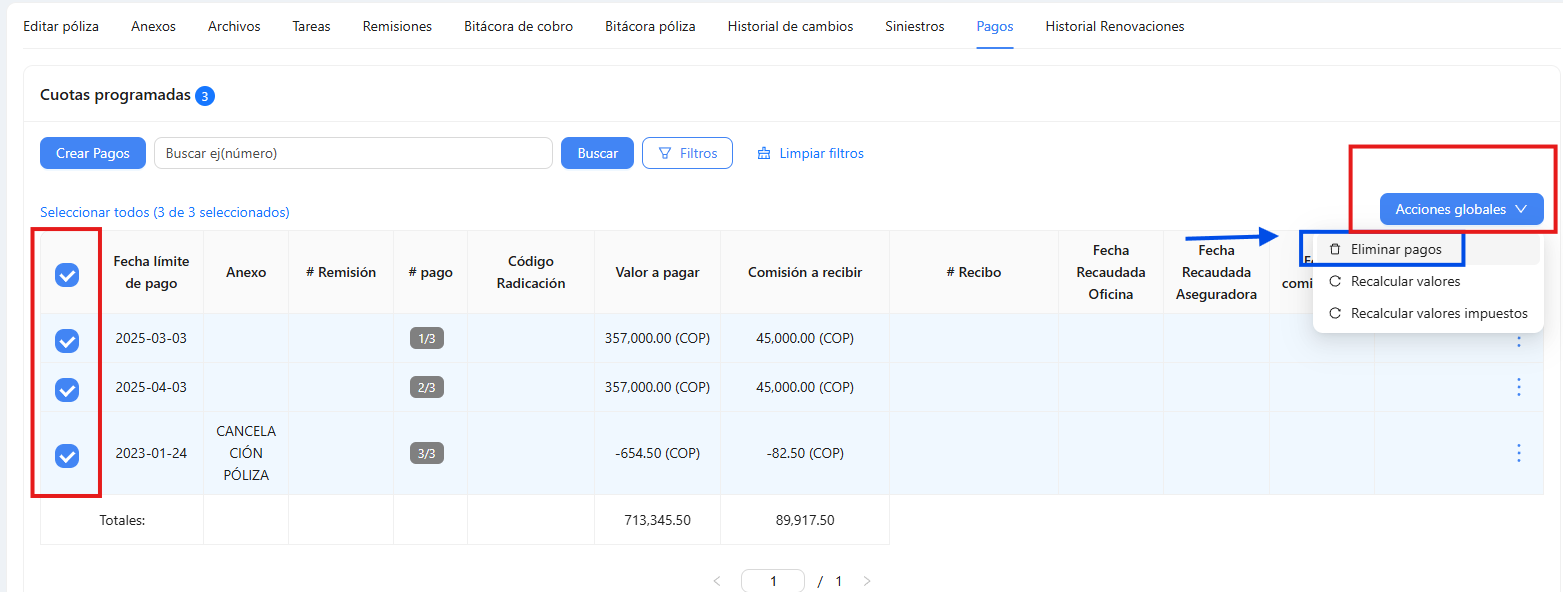Choose Recalcular valores menu option
The height and width of the screenshot is (592, 1563).
[1428, 282]
